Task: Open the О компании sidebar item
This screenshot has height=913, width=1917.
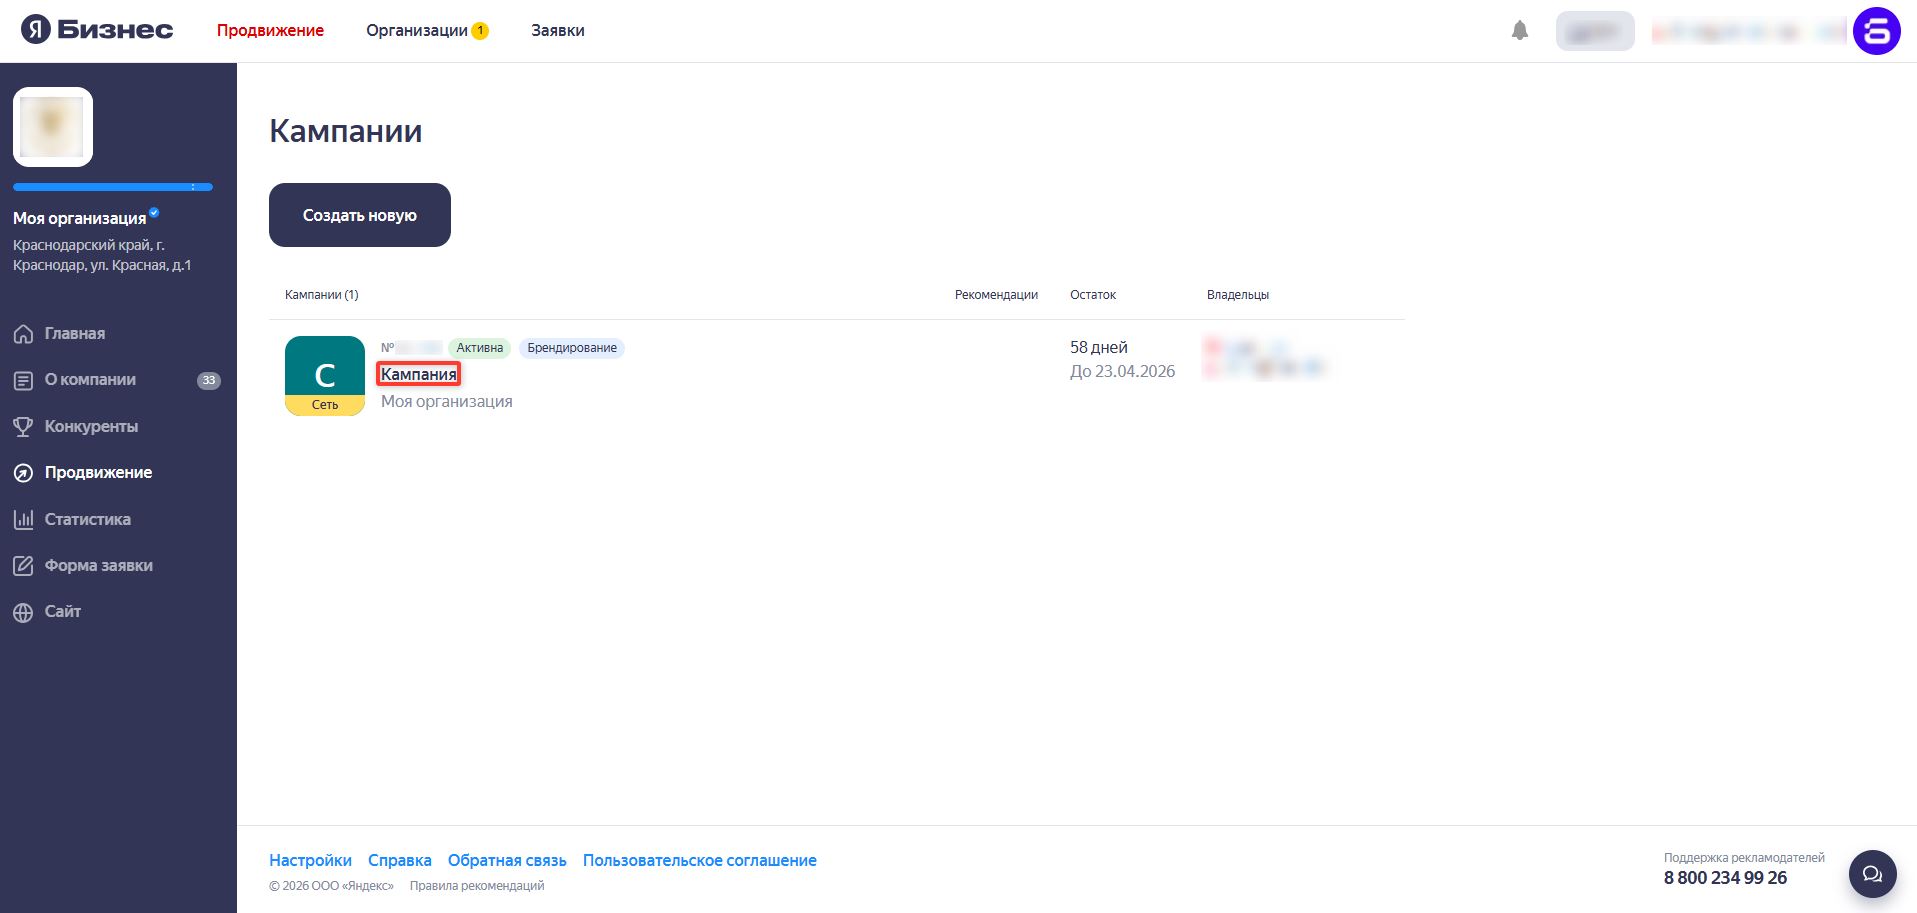Action: pyautogui.click(x=90, y=380)
